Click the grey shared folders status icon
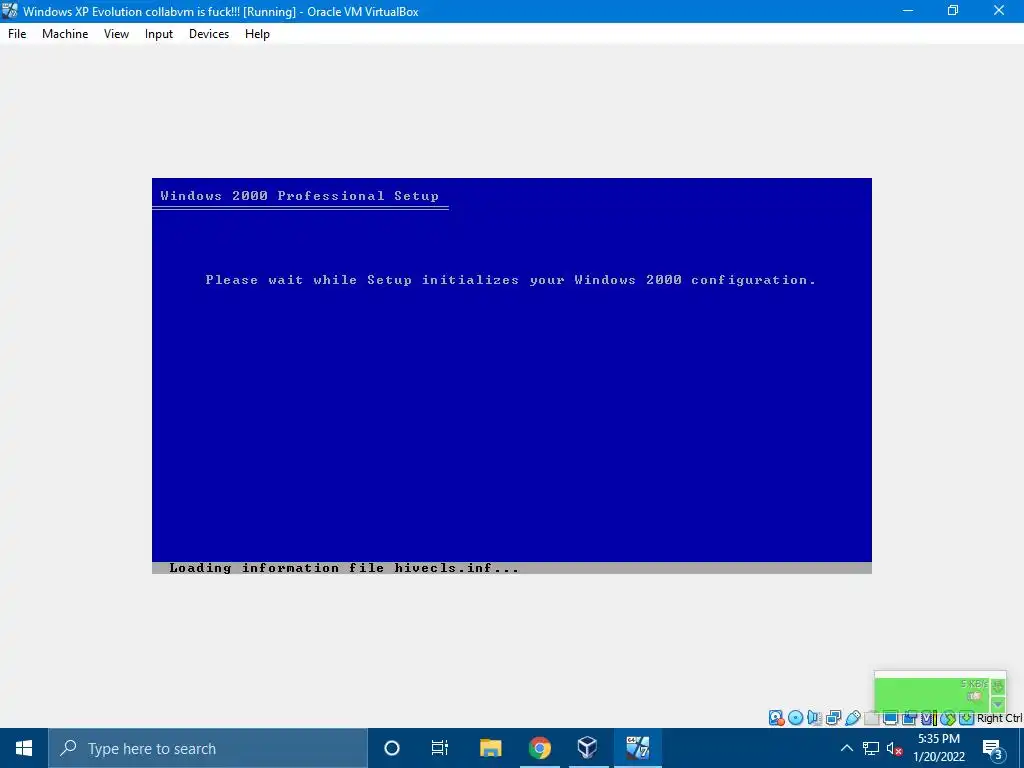 point(871,718)
